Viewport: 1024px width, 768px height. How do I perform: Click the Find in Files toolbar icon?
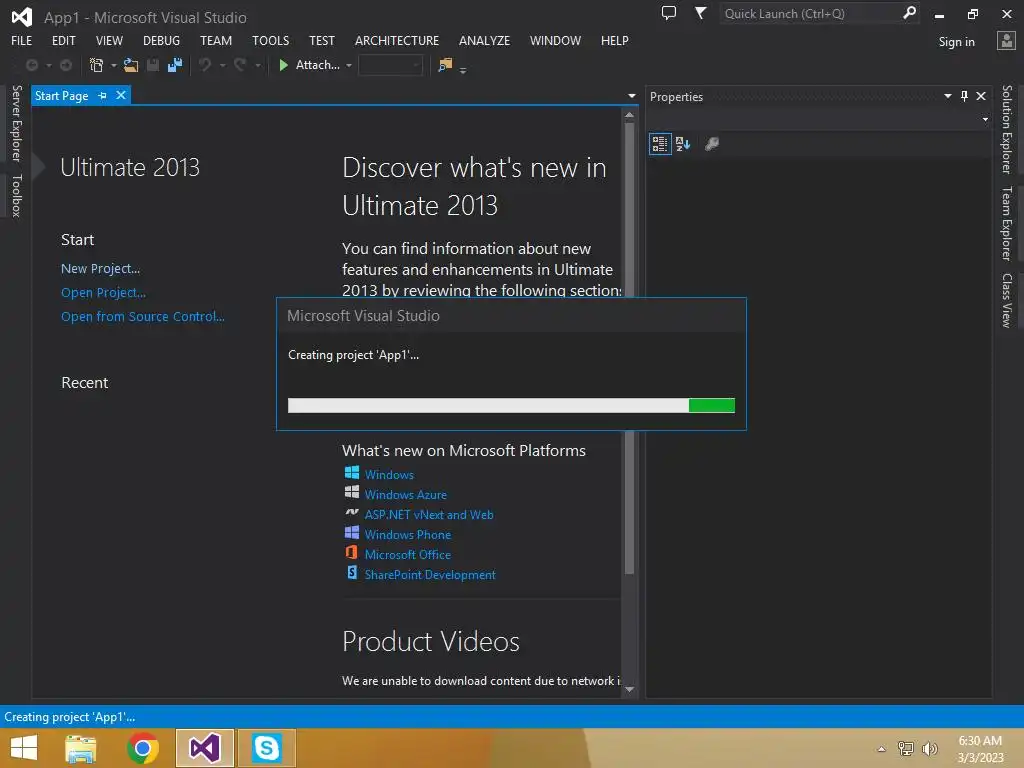pos(445,65)
